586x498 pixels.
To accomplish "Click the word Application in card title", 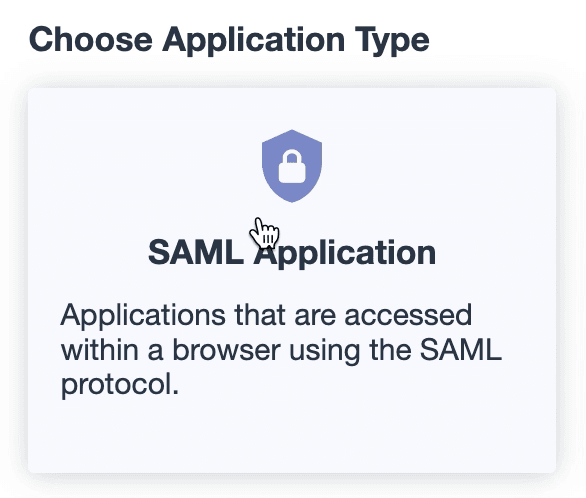I will coord(345,254).
